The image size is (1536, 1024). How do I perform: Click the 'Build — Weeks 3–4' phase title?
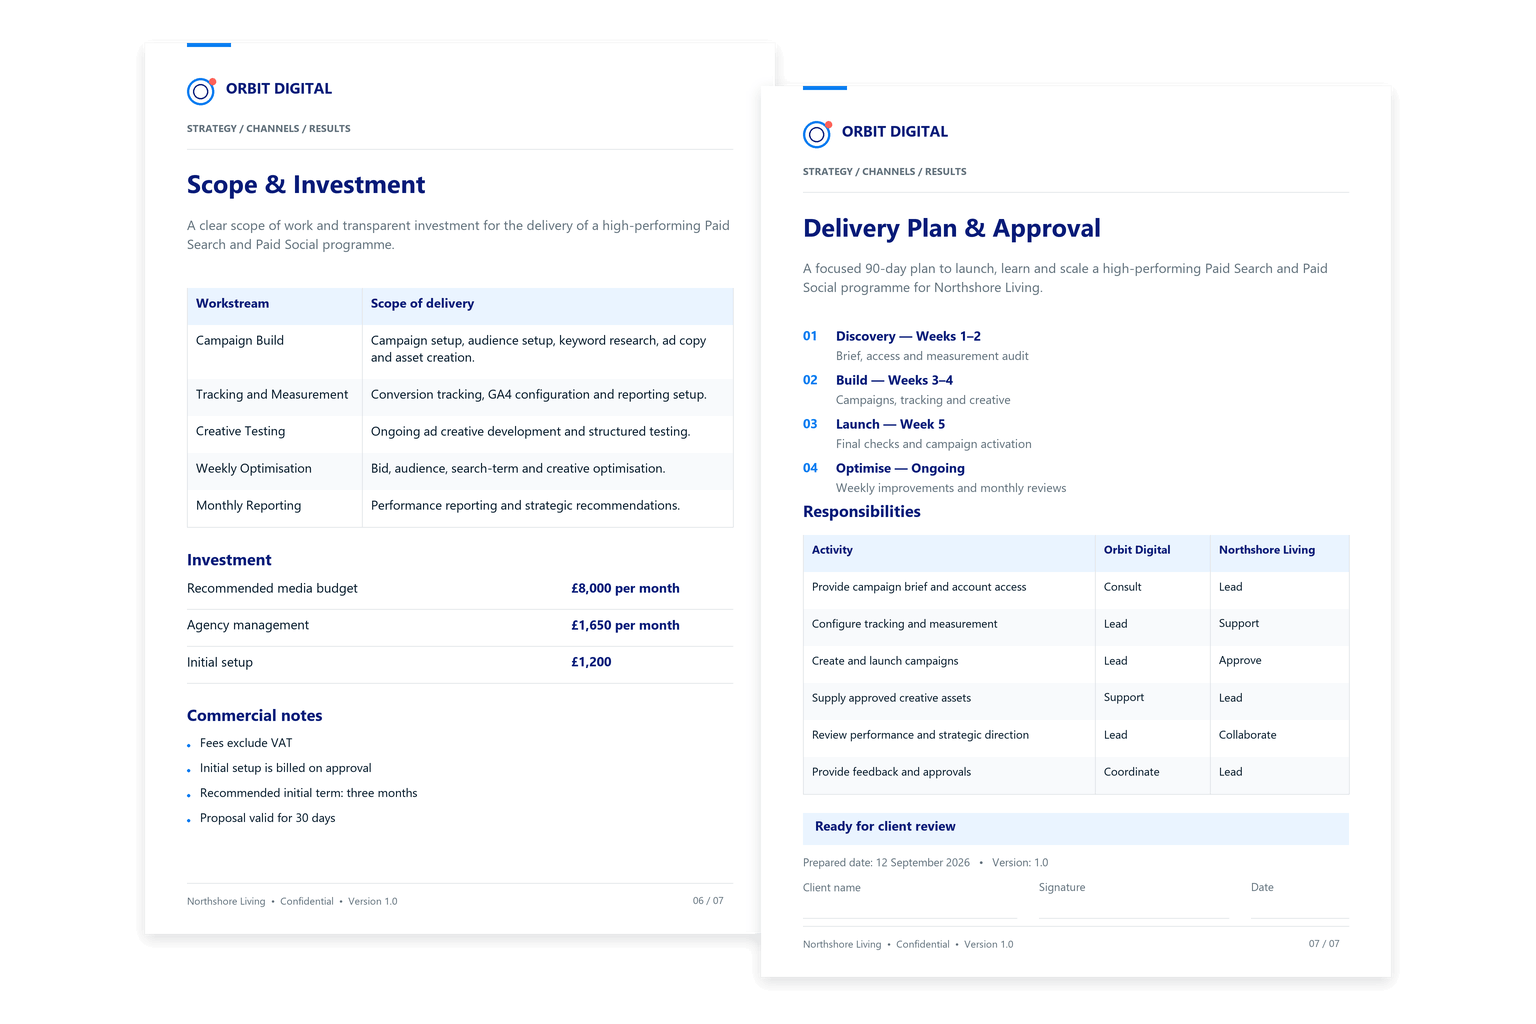[894, 381]
